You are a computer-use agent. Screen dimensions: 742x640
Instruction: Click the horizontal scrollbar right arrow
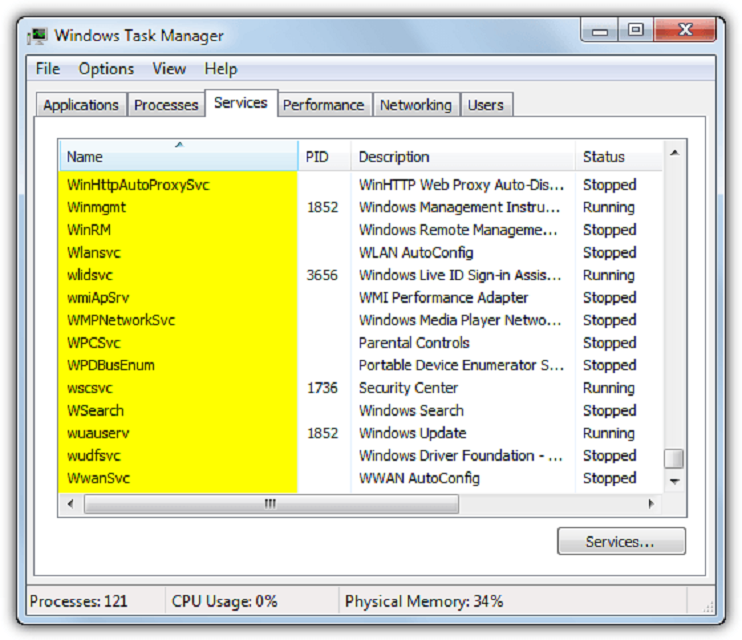(651, 504)
